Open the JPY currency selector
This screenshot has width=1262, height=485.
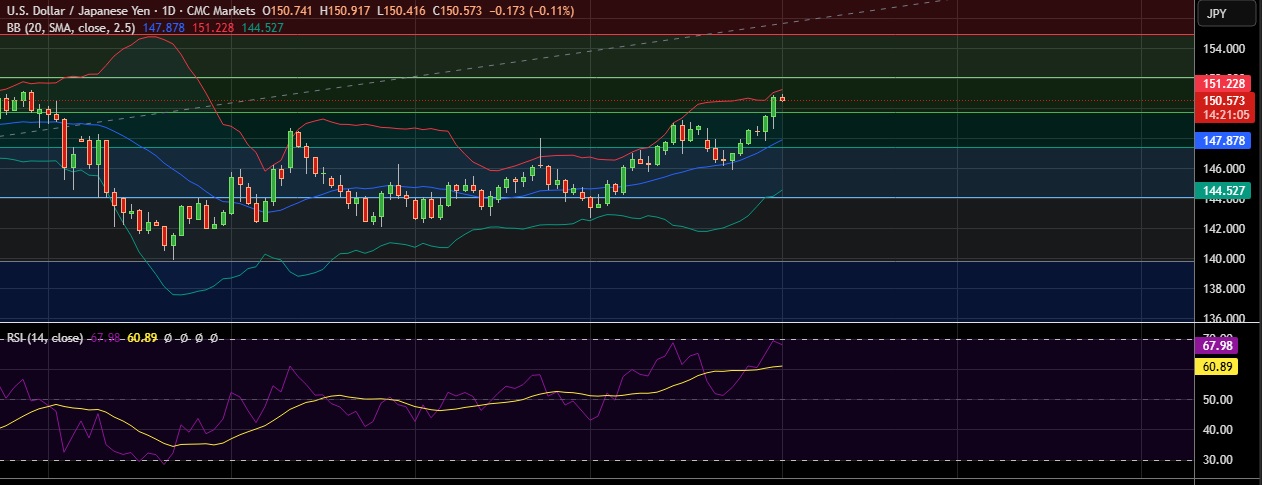point(1227,13)
